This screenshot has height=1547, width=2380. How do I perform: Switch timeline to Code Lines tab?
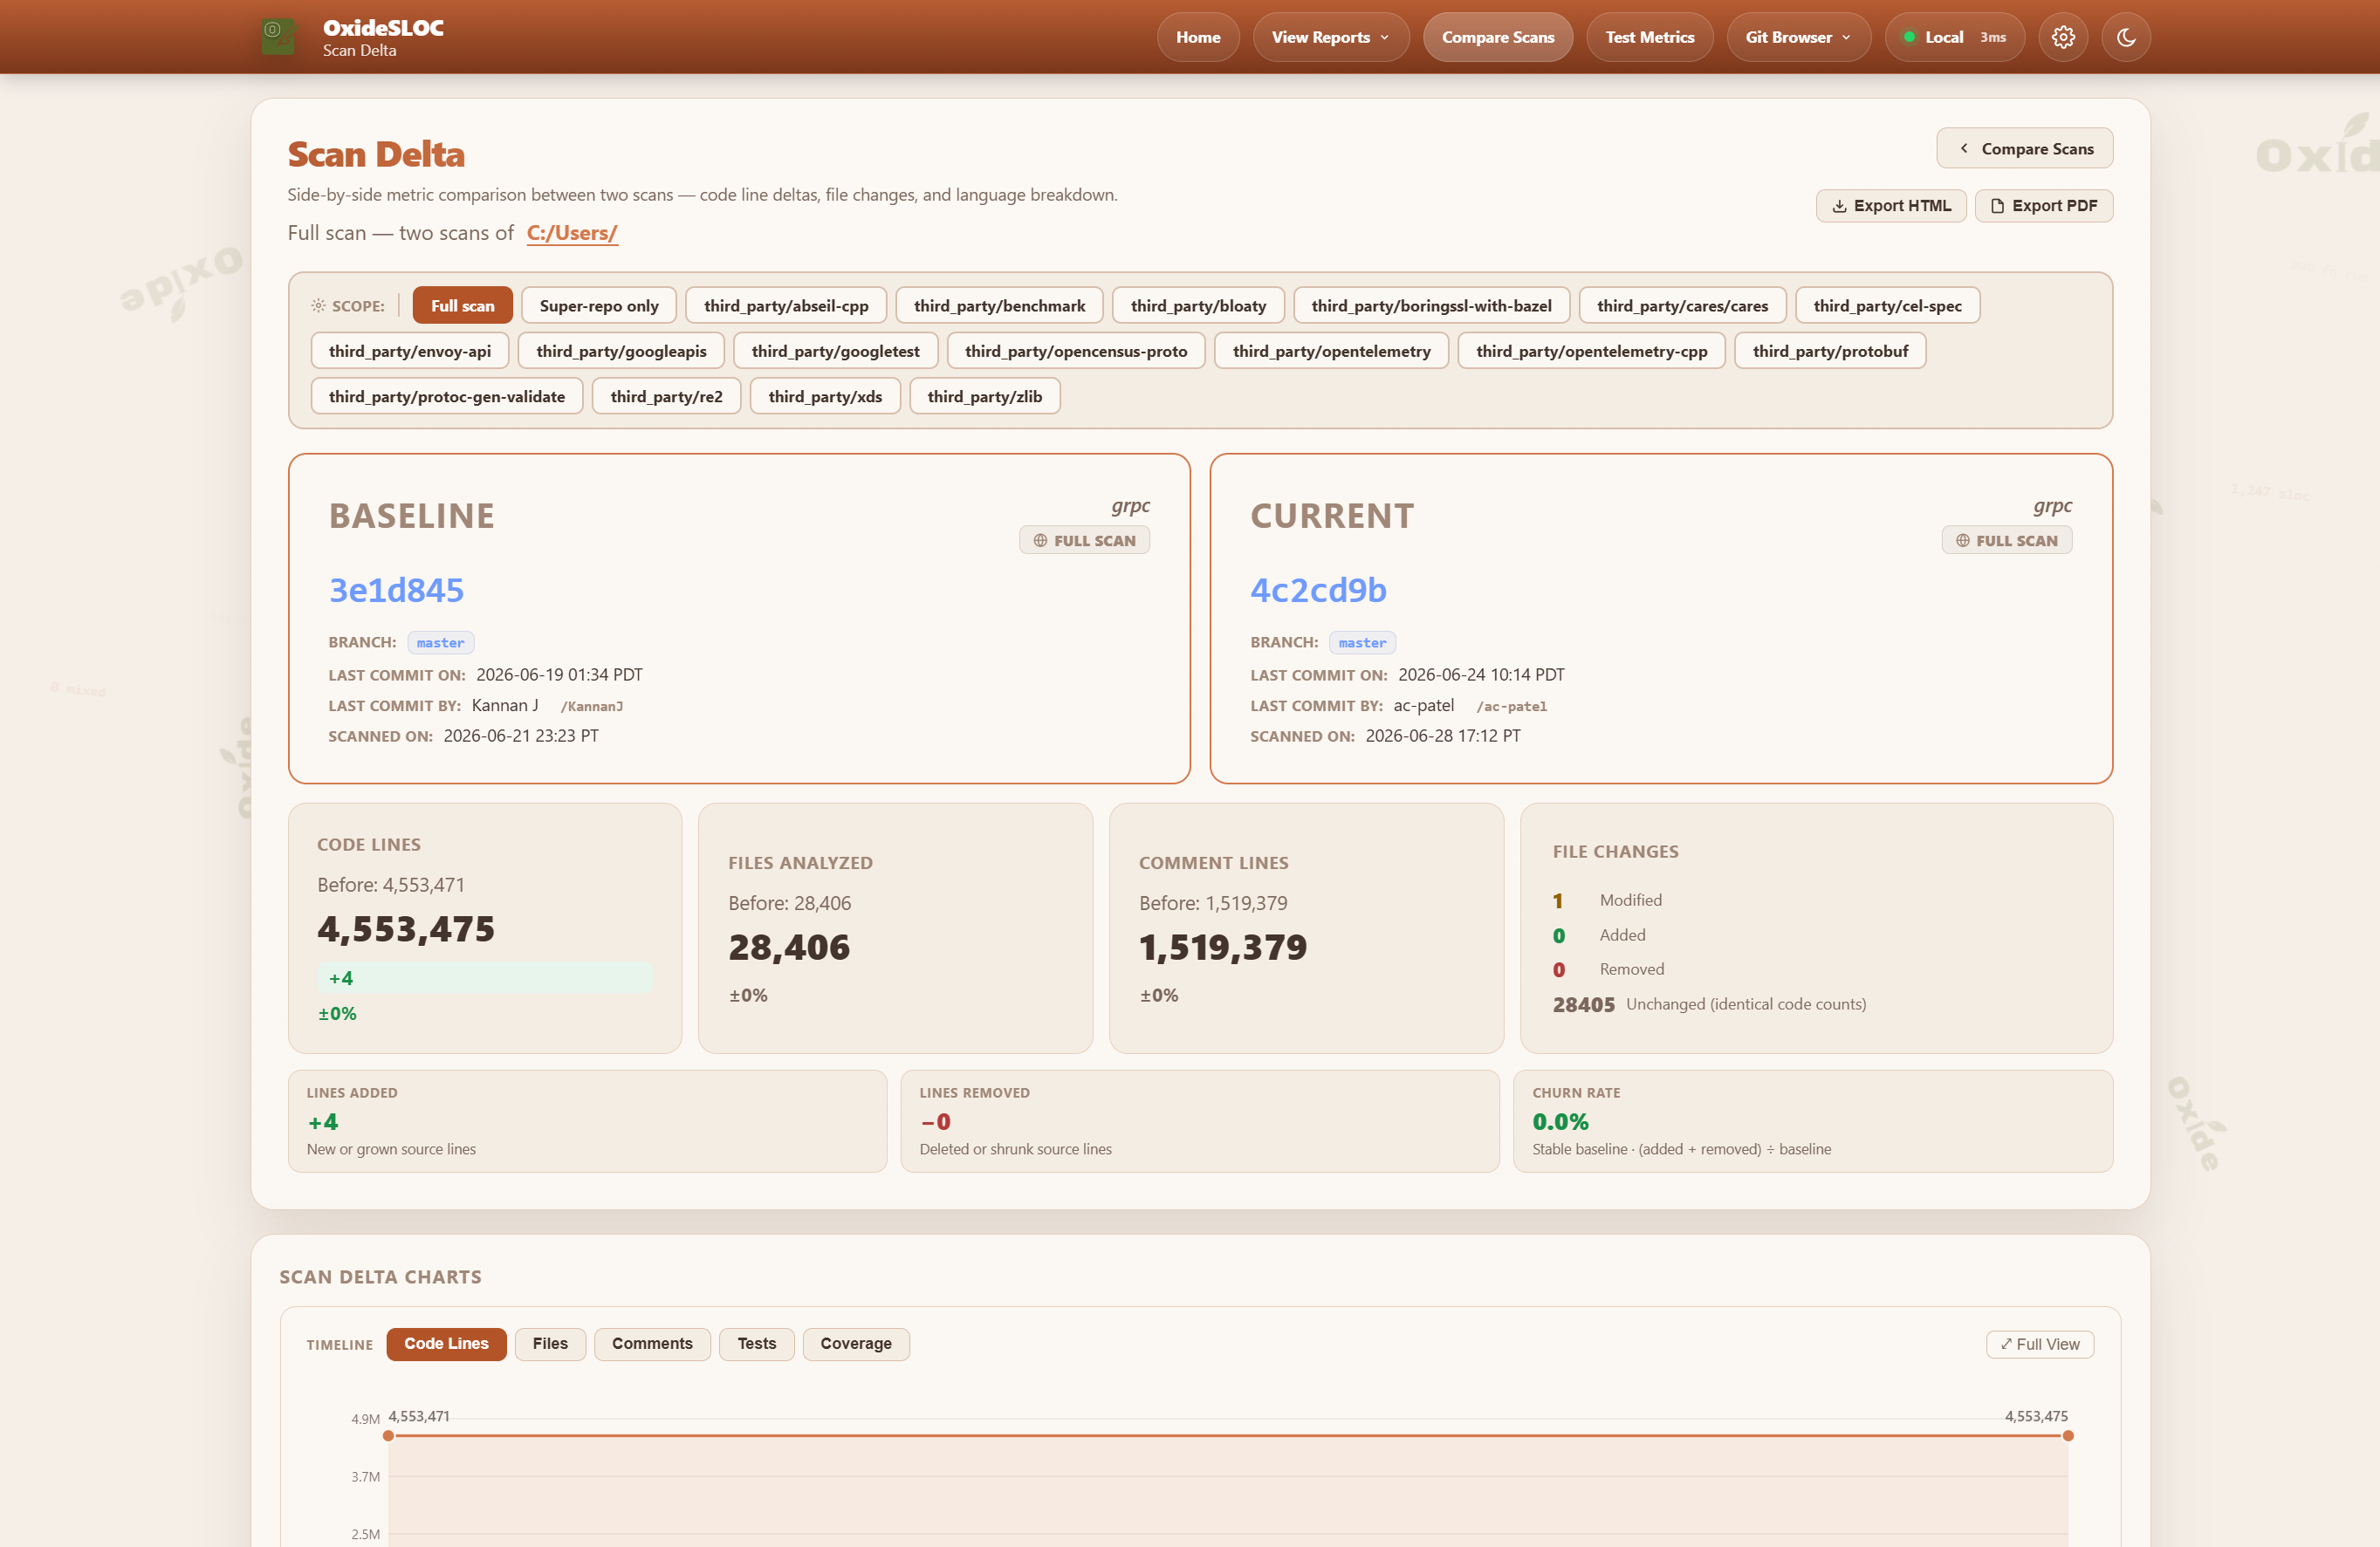(x=446, y=1344)
